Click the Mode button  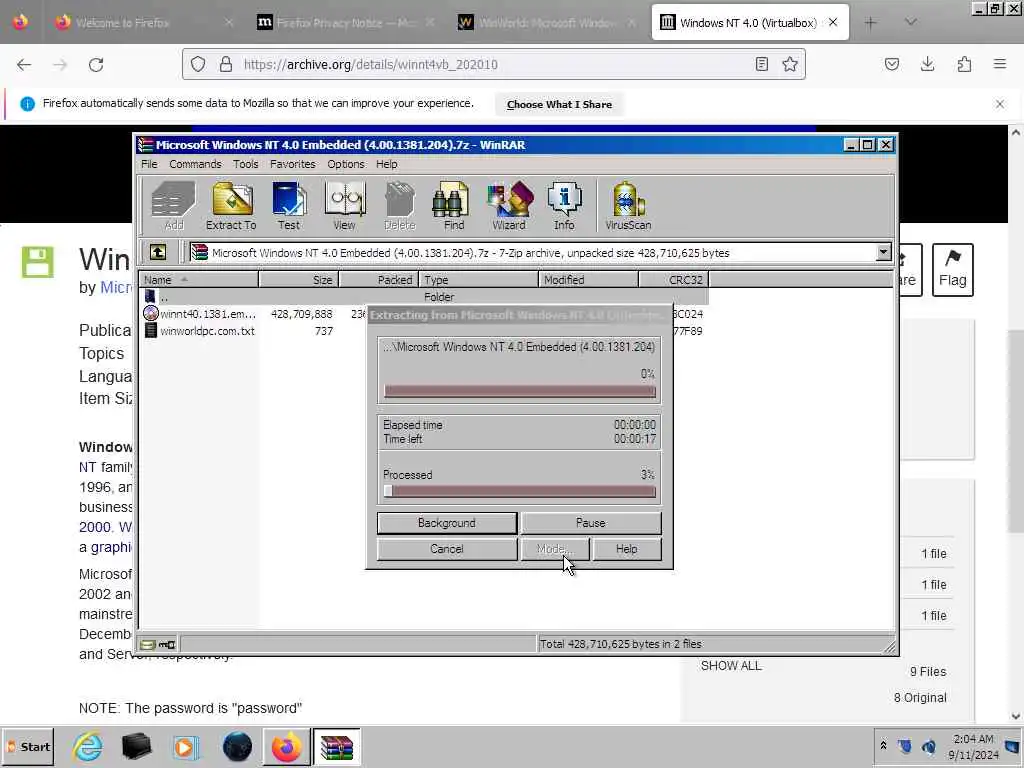pyautogui.click(x=555, y=549)
